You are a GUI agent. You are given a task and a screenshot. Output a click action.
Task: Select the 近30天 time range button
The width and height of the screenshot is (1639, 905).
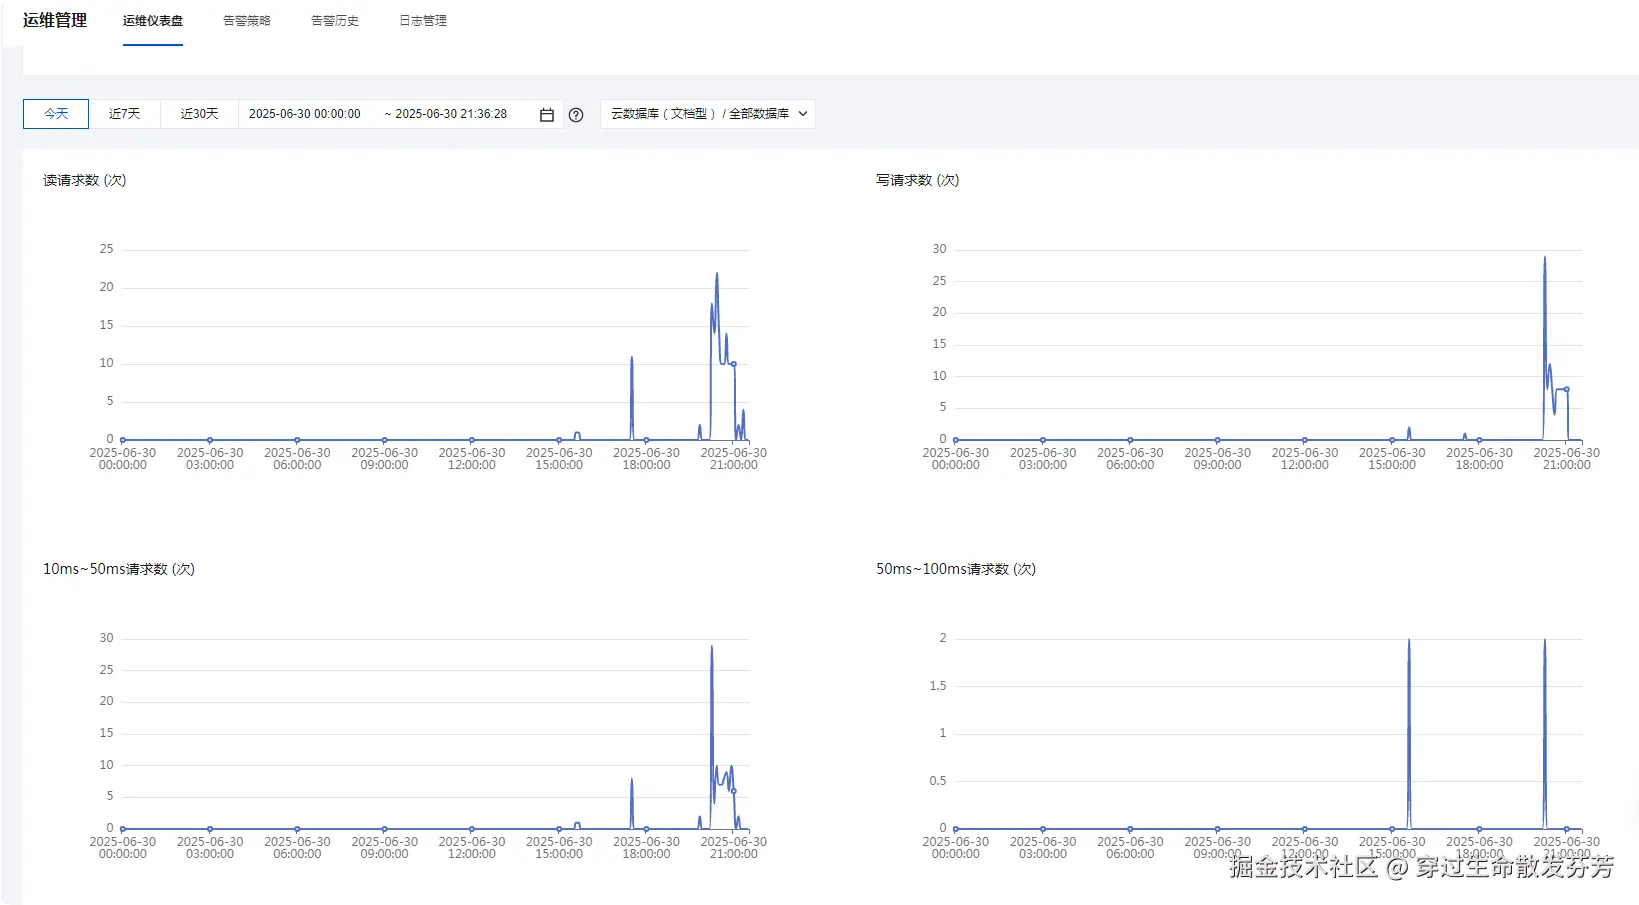pos(199,114)
